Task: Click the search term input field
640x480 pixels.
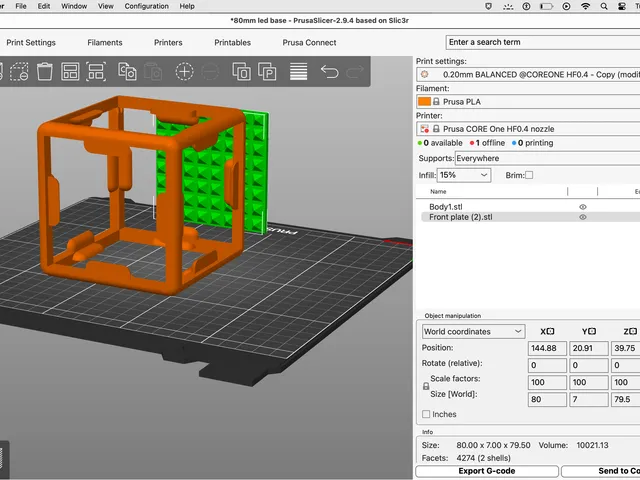Action: pos(543,42)
